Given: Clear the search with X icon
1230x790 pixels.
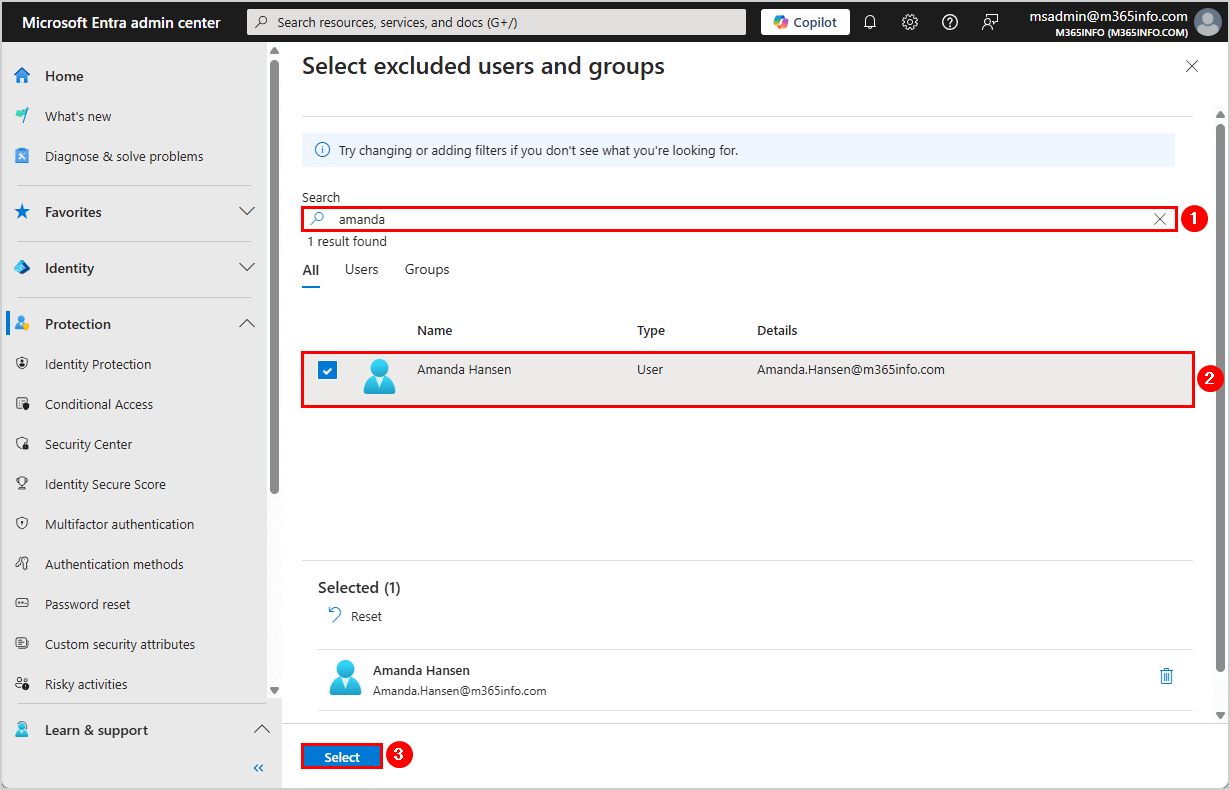Looking at the screenshot, I should click(x=1160, y=219).
